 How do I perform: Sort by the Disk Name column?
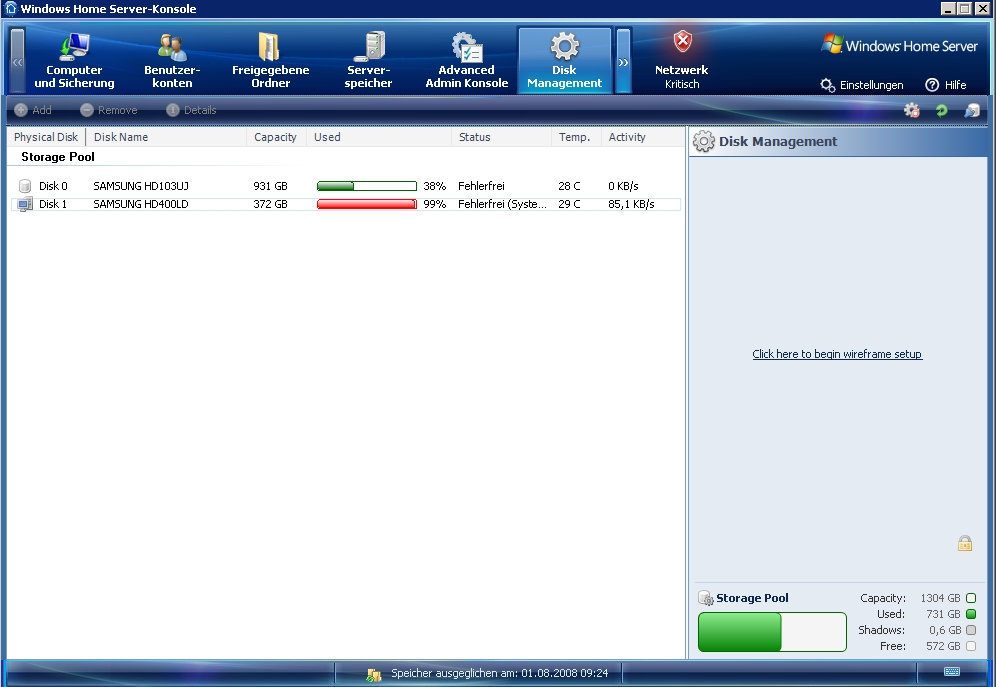166,137
